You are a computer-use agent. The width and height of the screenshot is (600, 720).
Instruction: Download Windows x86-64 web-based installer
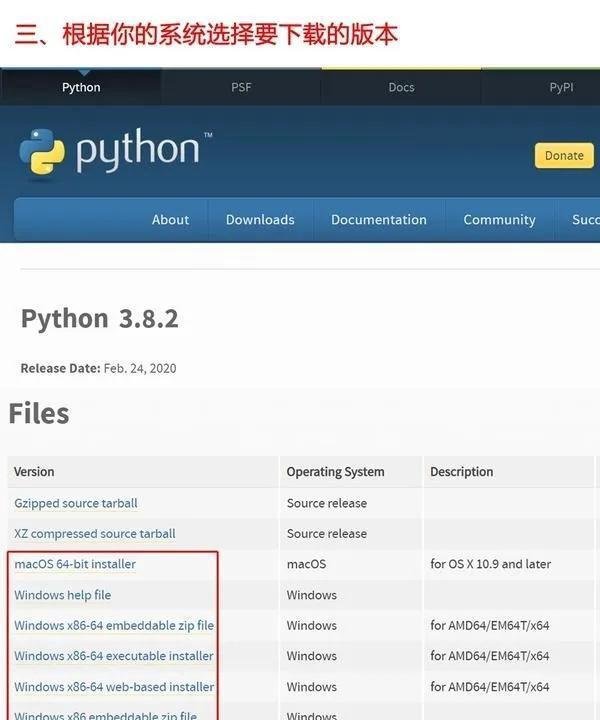click(x=114, y=686)
